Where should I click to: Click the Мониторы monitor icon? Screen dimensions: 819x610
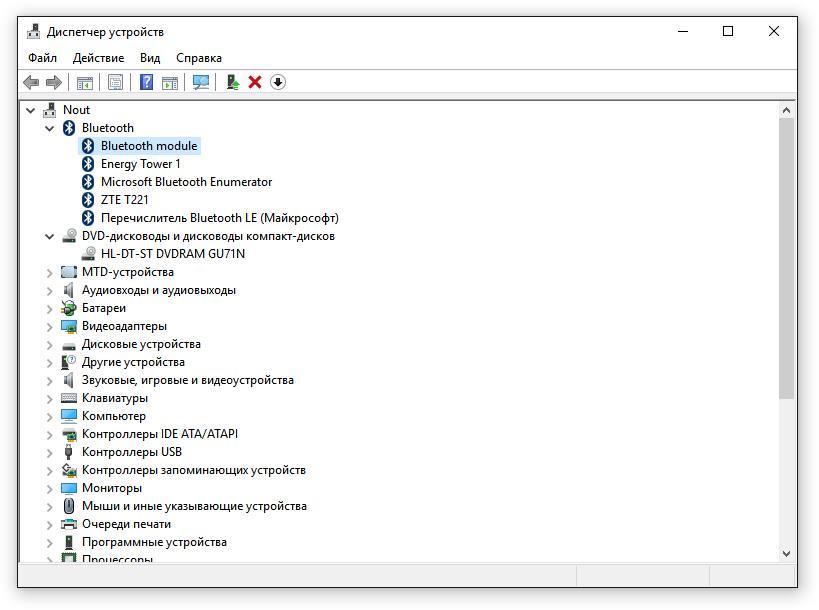click(x=69, y=488)
